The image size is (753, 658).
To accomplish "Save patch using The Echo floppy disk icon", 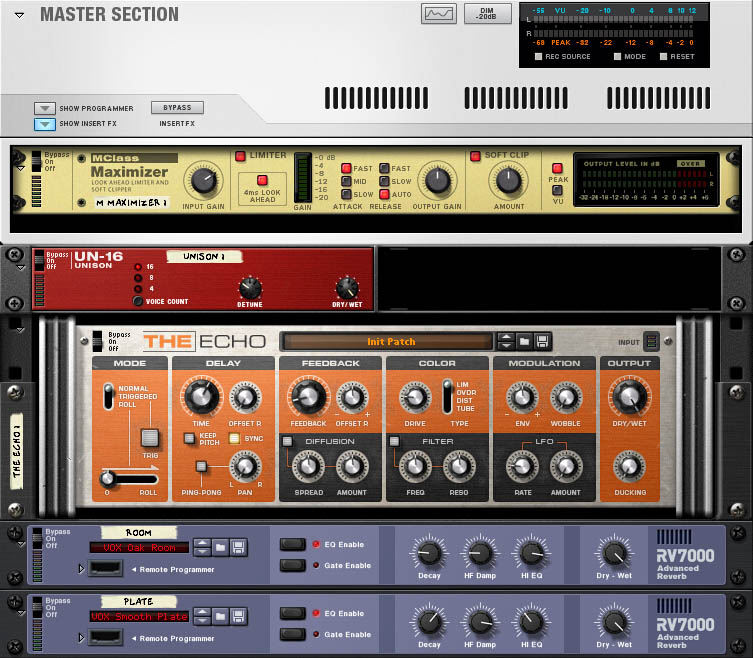I will coord(542,341).
